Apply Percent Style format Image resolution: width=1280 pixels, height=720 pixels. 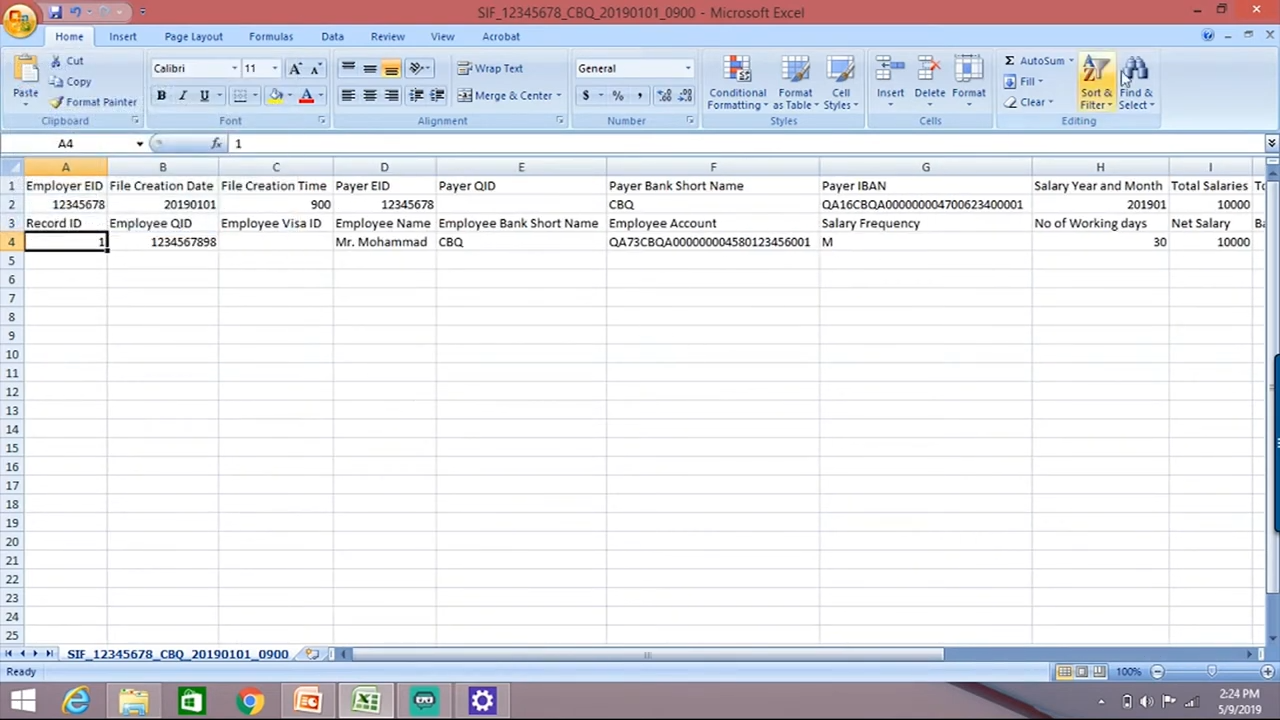[617, 95]
